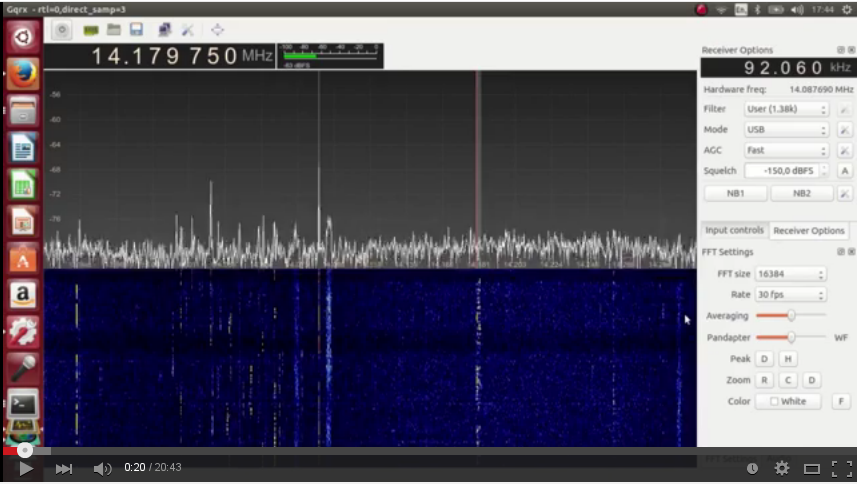Click the load settings folder icon
Image resolution: width=857 pixels, height=484 pixels.
tap(113, 30)
